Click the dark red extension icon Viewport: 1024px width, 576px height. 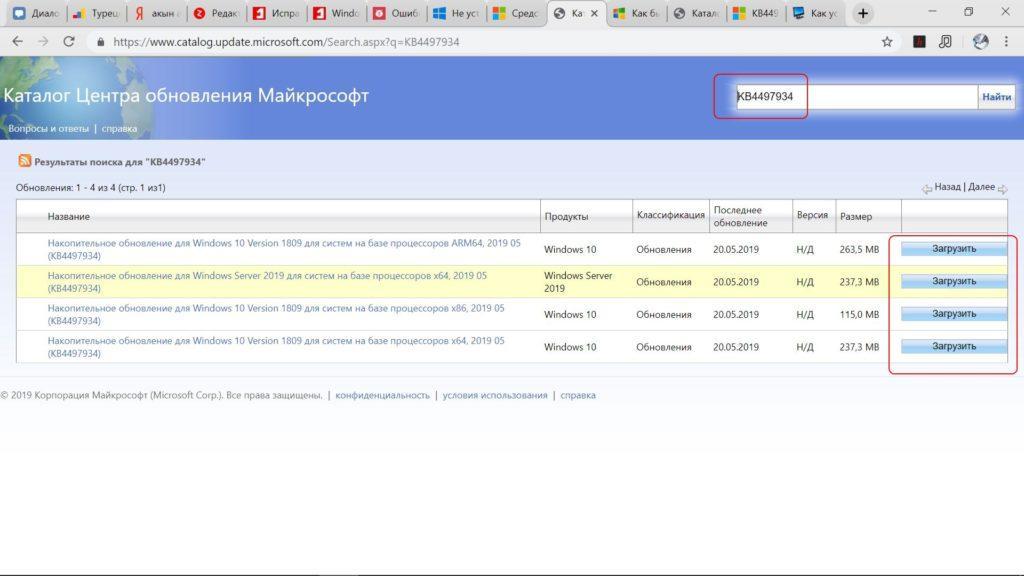(x=919, y=42)
